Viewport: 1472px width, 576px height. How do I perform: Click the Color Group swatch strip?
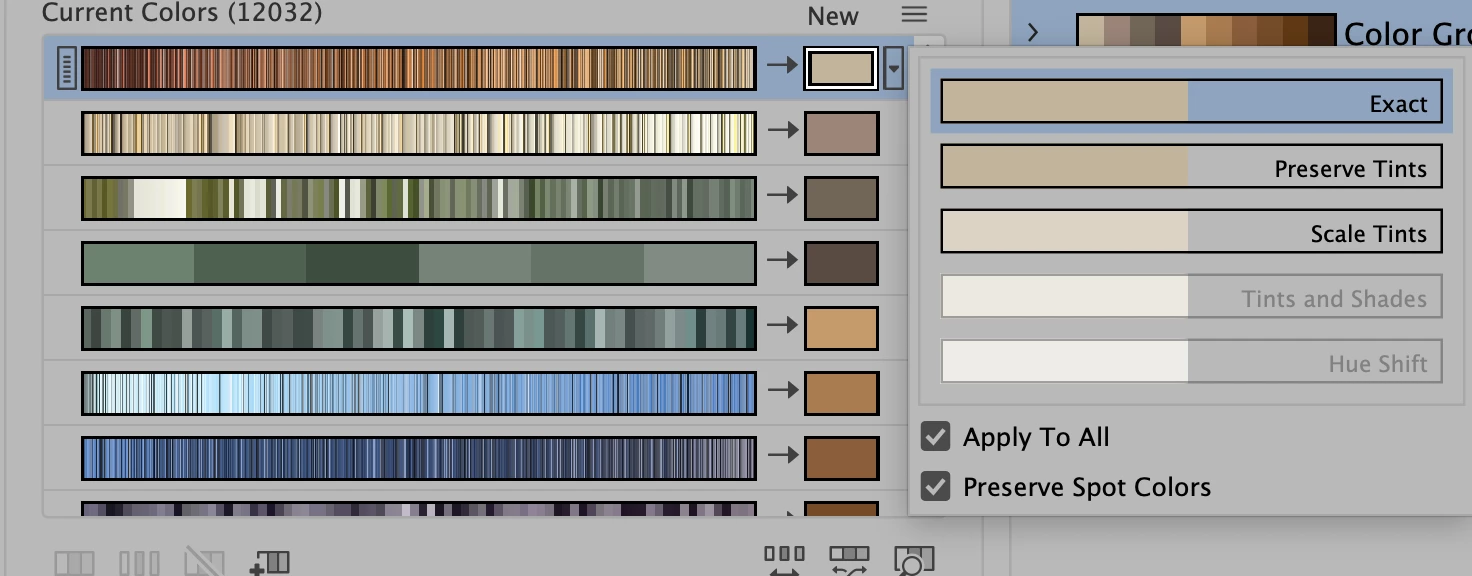coord(1206,32)
